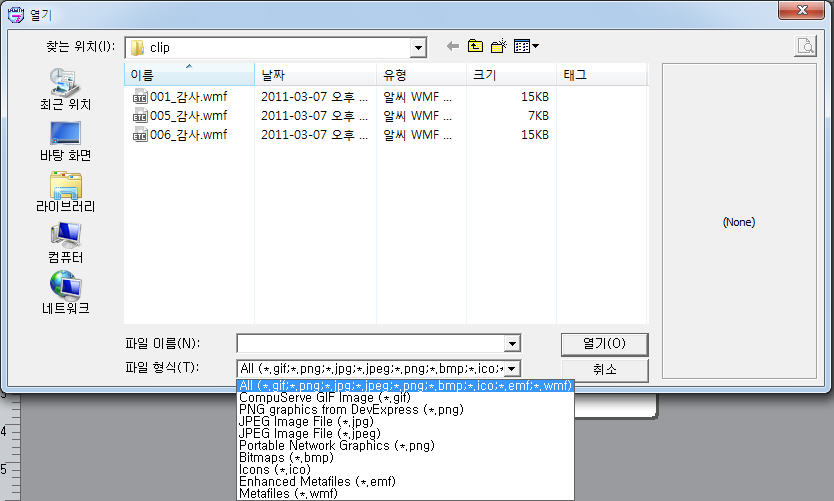Choose PNG graphics from DevExpress filter
This screenshot has height=501, width=834.
(405, 410)
